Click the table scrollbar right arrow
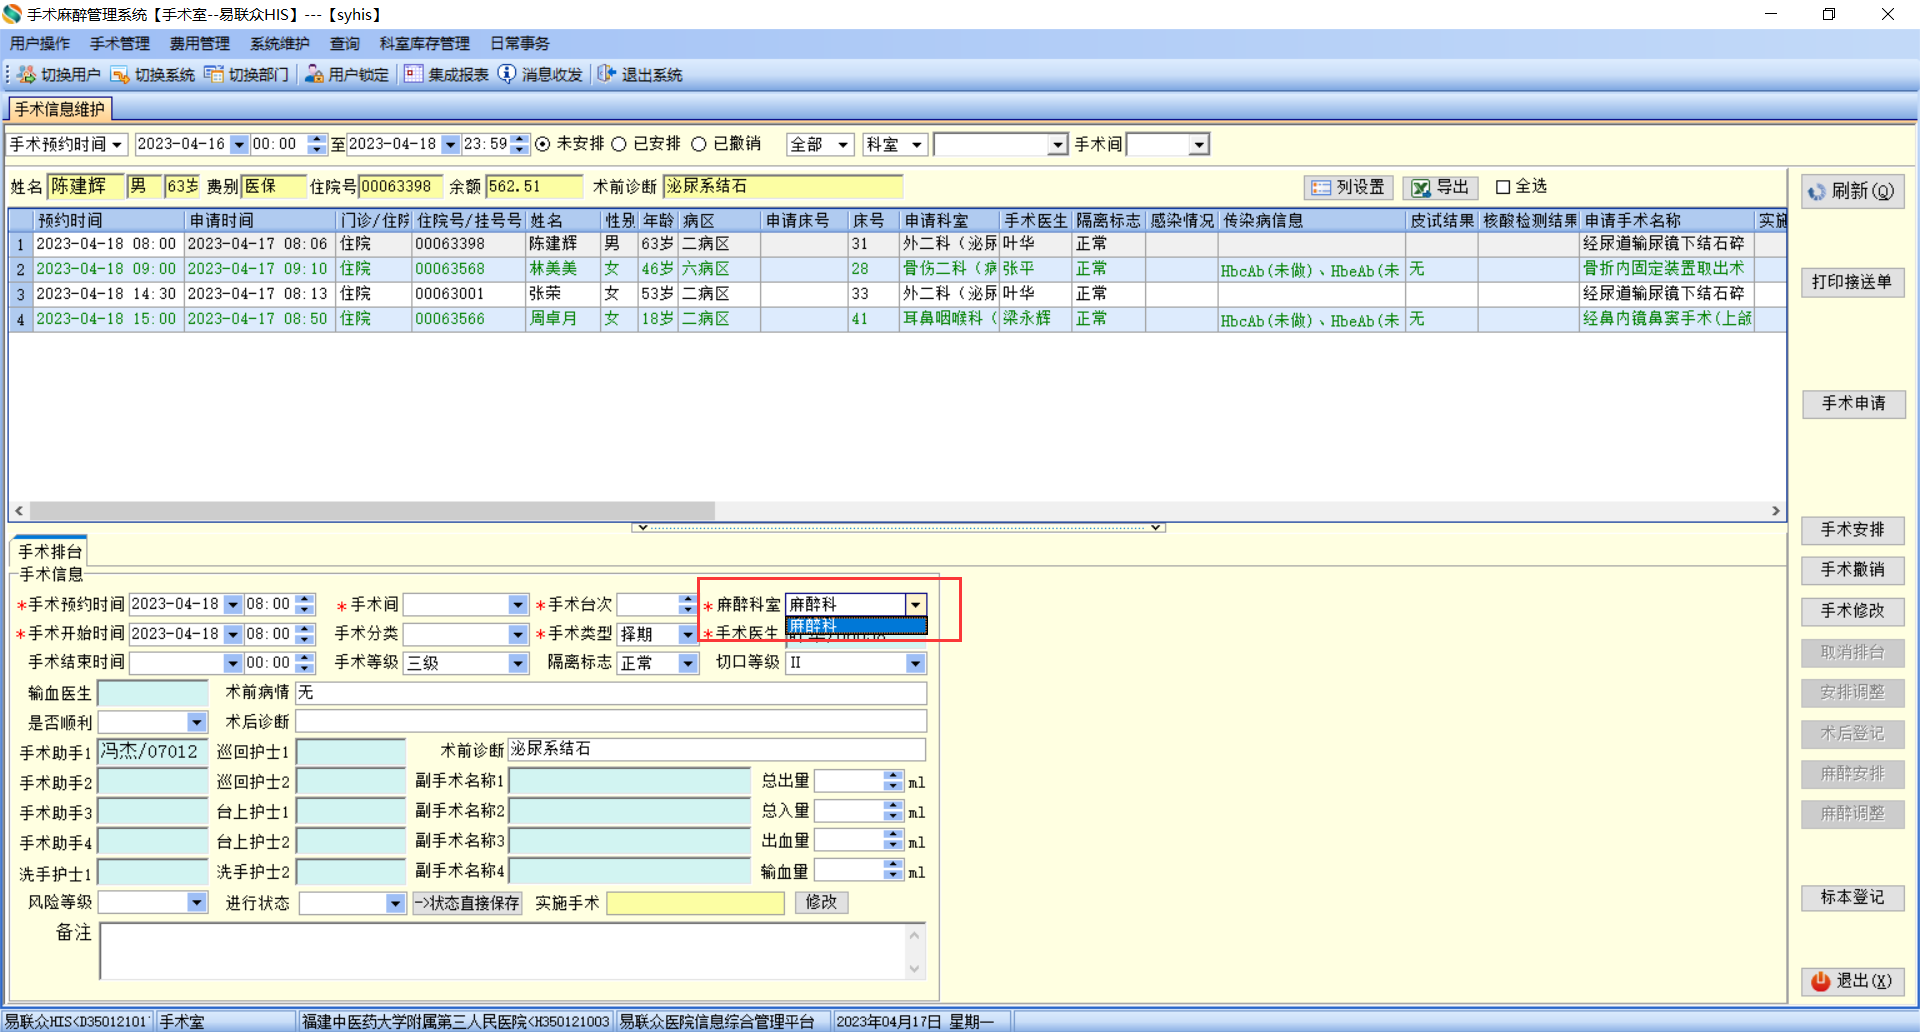This screenshot has width=1920, height=1032. coord(1776,511)
